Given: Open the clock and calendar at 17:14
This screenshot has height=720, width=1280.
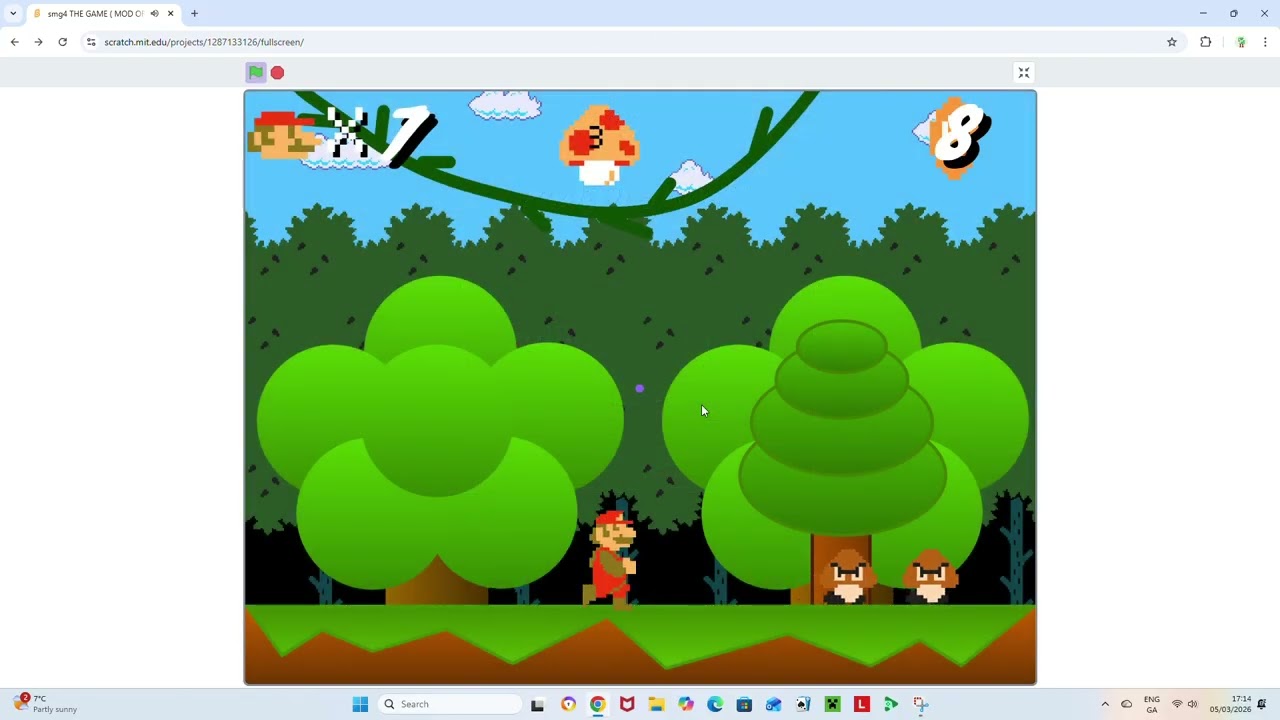Looking at the screenshot, I should click(1230, 704).
